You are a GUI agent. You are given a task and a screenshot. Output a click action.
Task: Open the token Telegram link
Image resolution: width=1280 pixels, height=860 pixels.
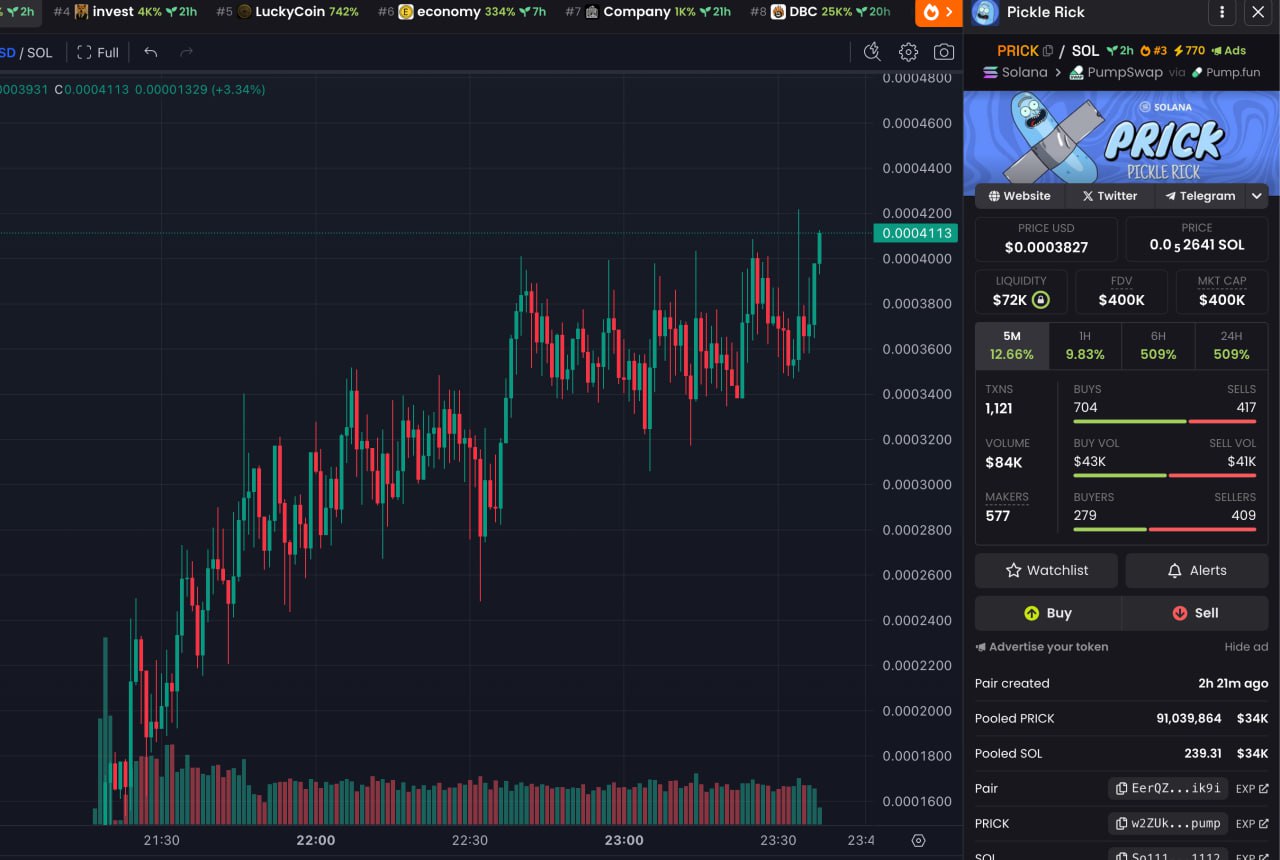[1200, 196]
